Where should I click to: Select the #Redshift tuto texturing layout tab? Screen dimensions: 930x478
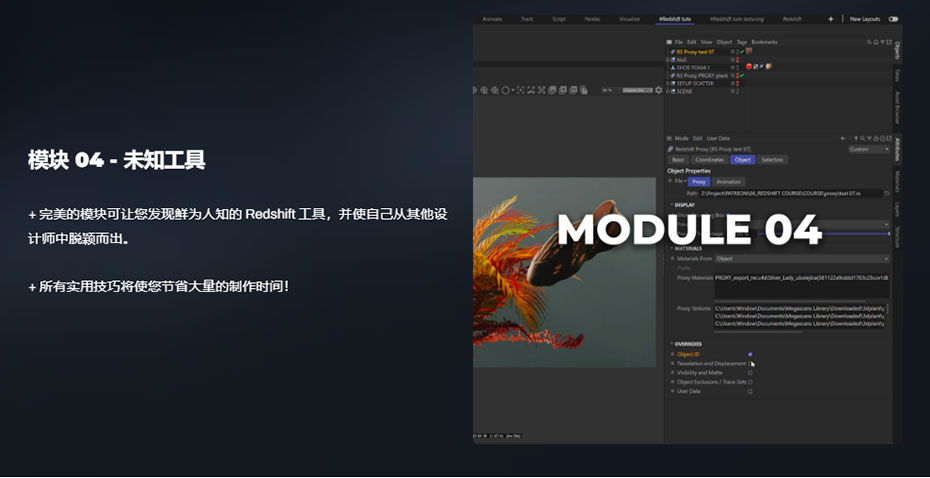coord(737,19)
